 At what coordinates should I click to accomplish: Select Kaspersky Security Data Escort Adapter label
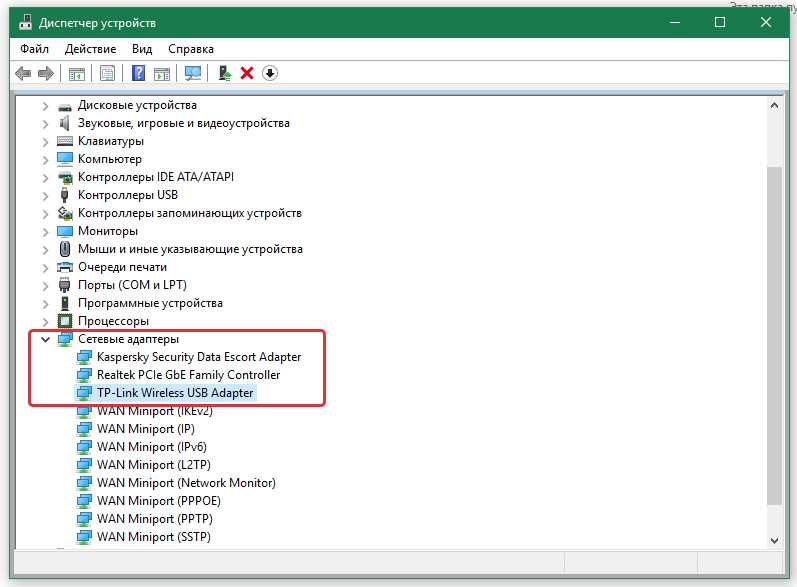click(x=199, y=357)
